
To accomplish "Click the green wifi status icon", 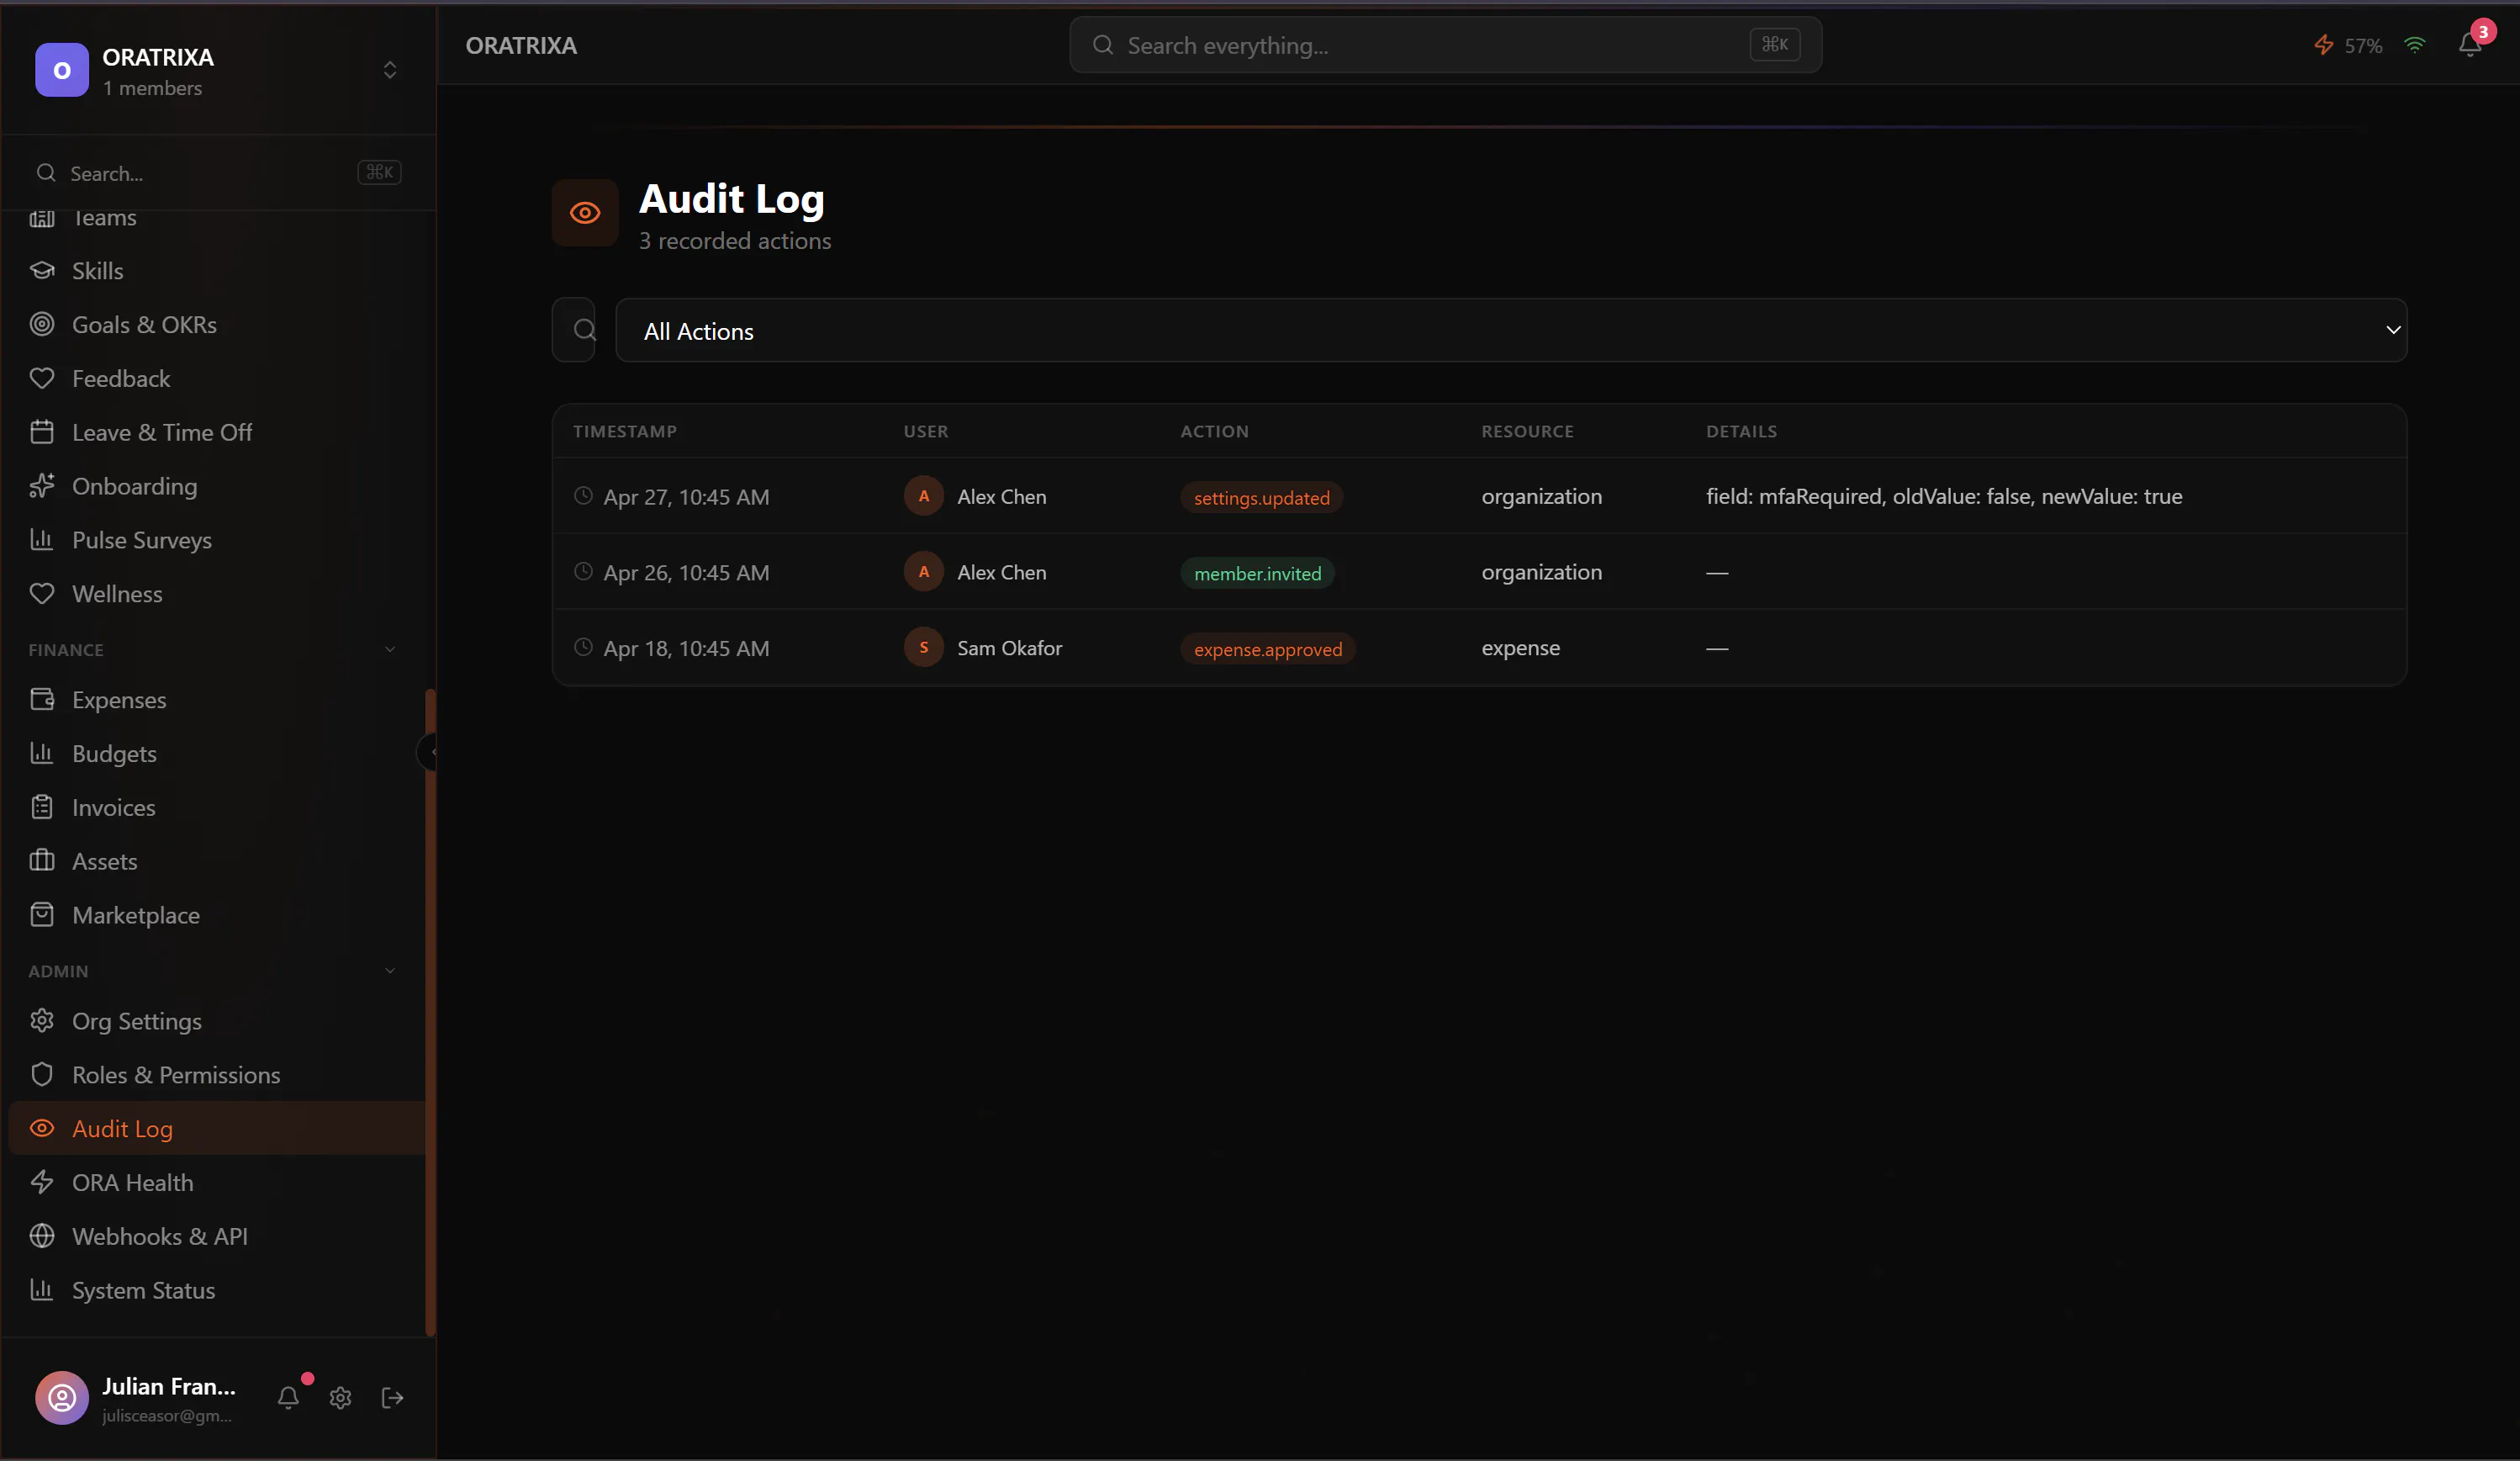I will [x=2414, y=45].
